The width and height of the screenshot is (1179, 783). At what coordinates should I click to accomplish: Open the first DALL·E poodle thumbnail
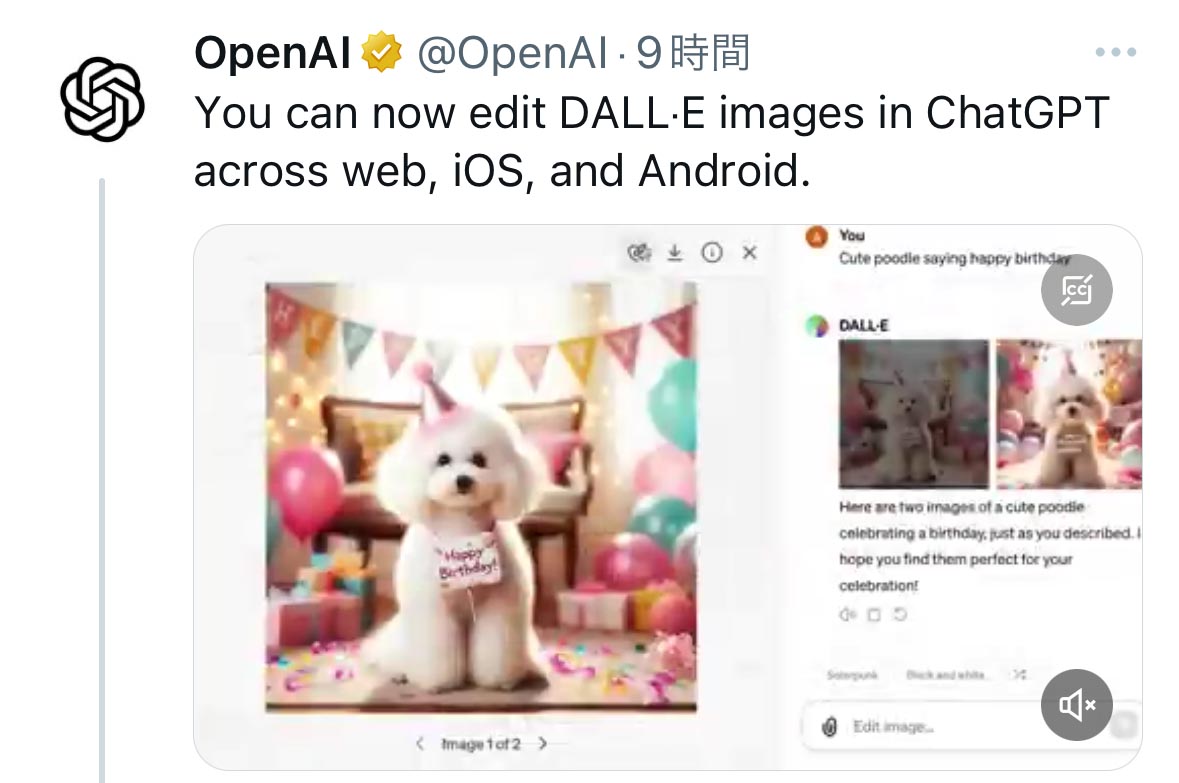(914, 414)
